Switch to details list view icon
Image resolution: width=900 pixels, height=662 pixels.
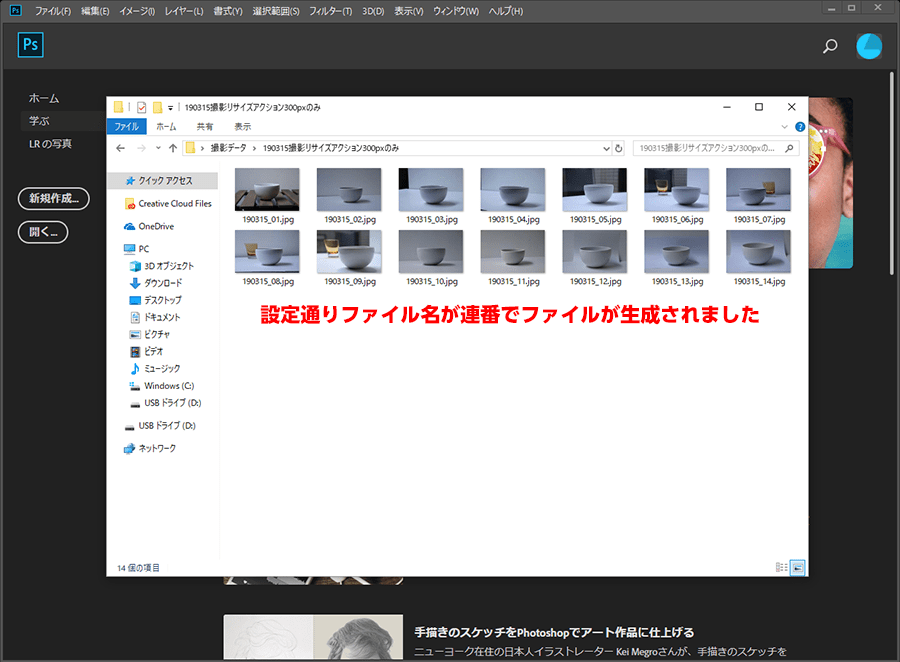pyautogui.click(x=781, y=567)
